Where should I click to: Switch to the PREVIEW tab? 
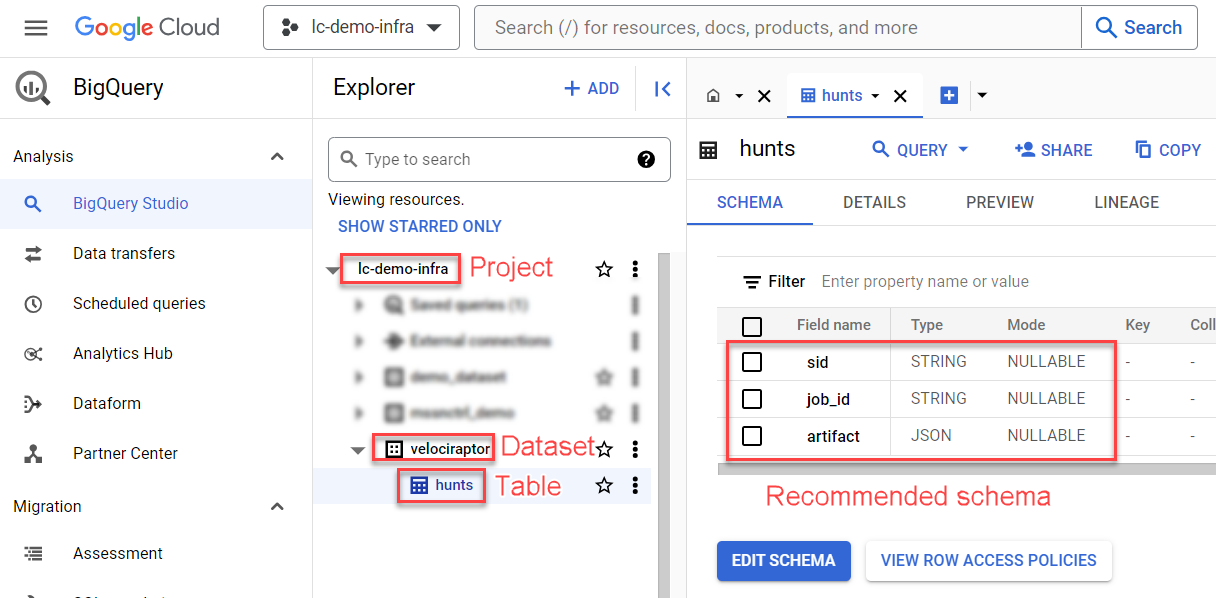999,202
